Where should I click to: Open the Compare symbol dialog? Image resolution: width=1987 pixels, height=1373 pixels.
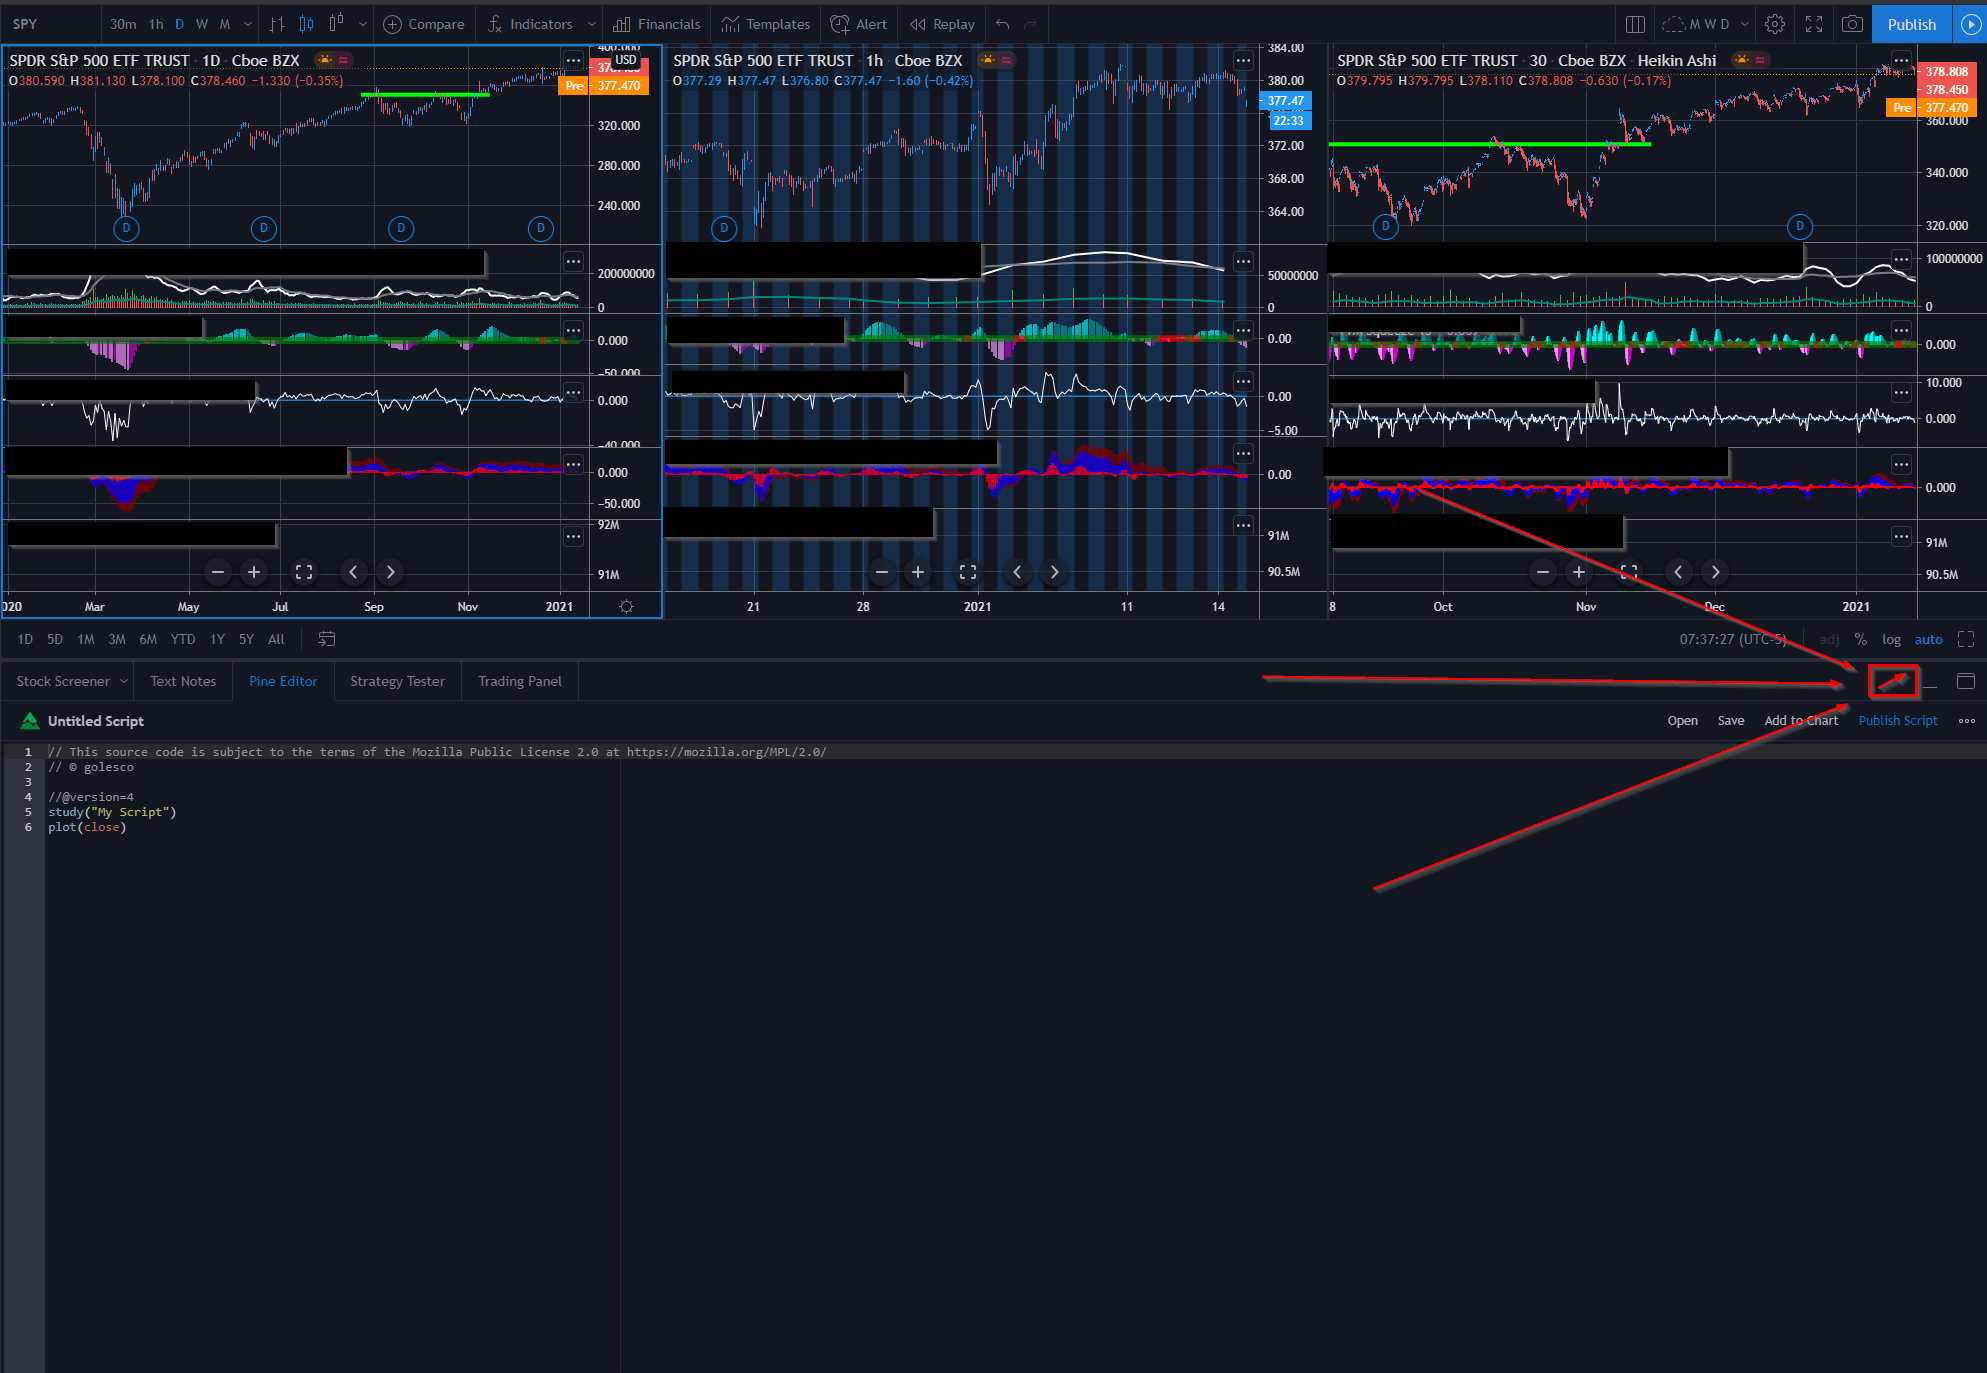424,24
